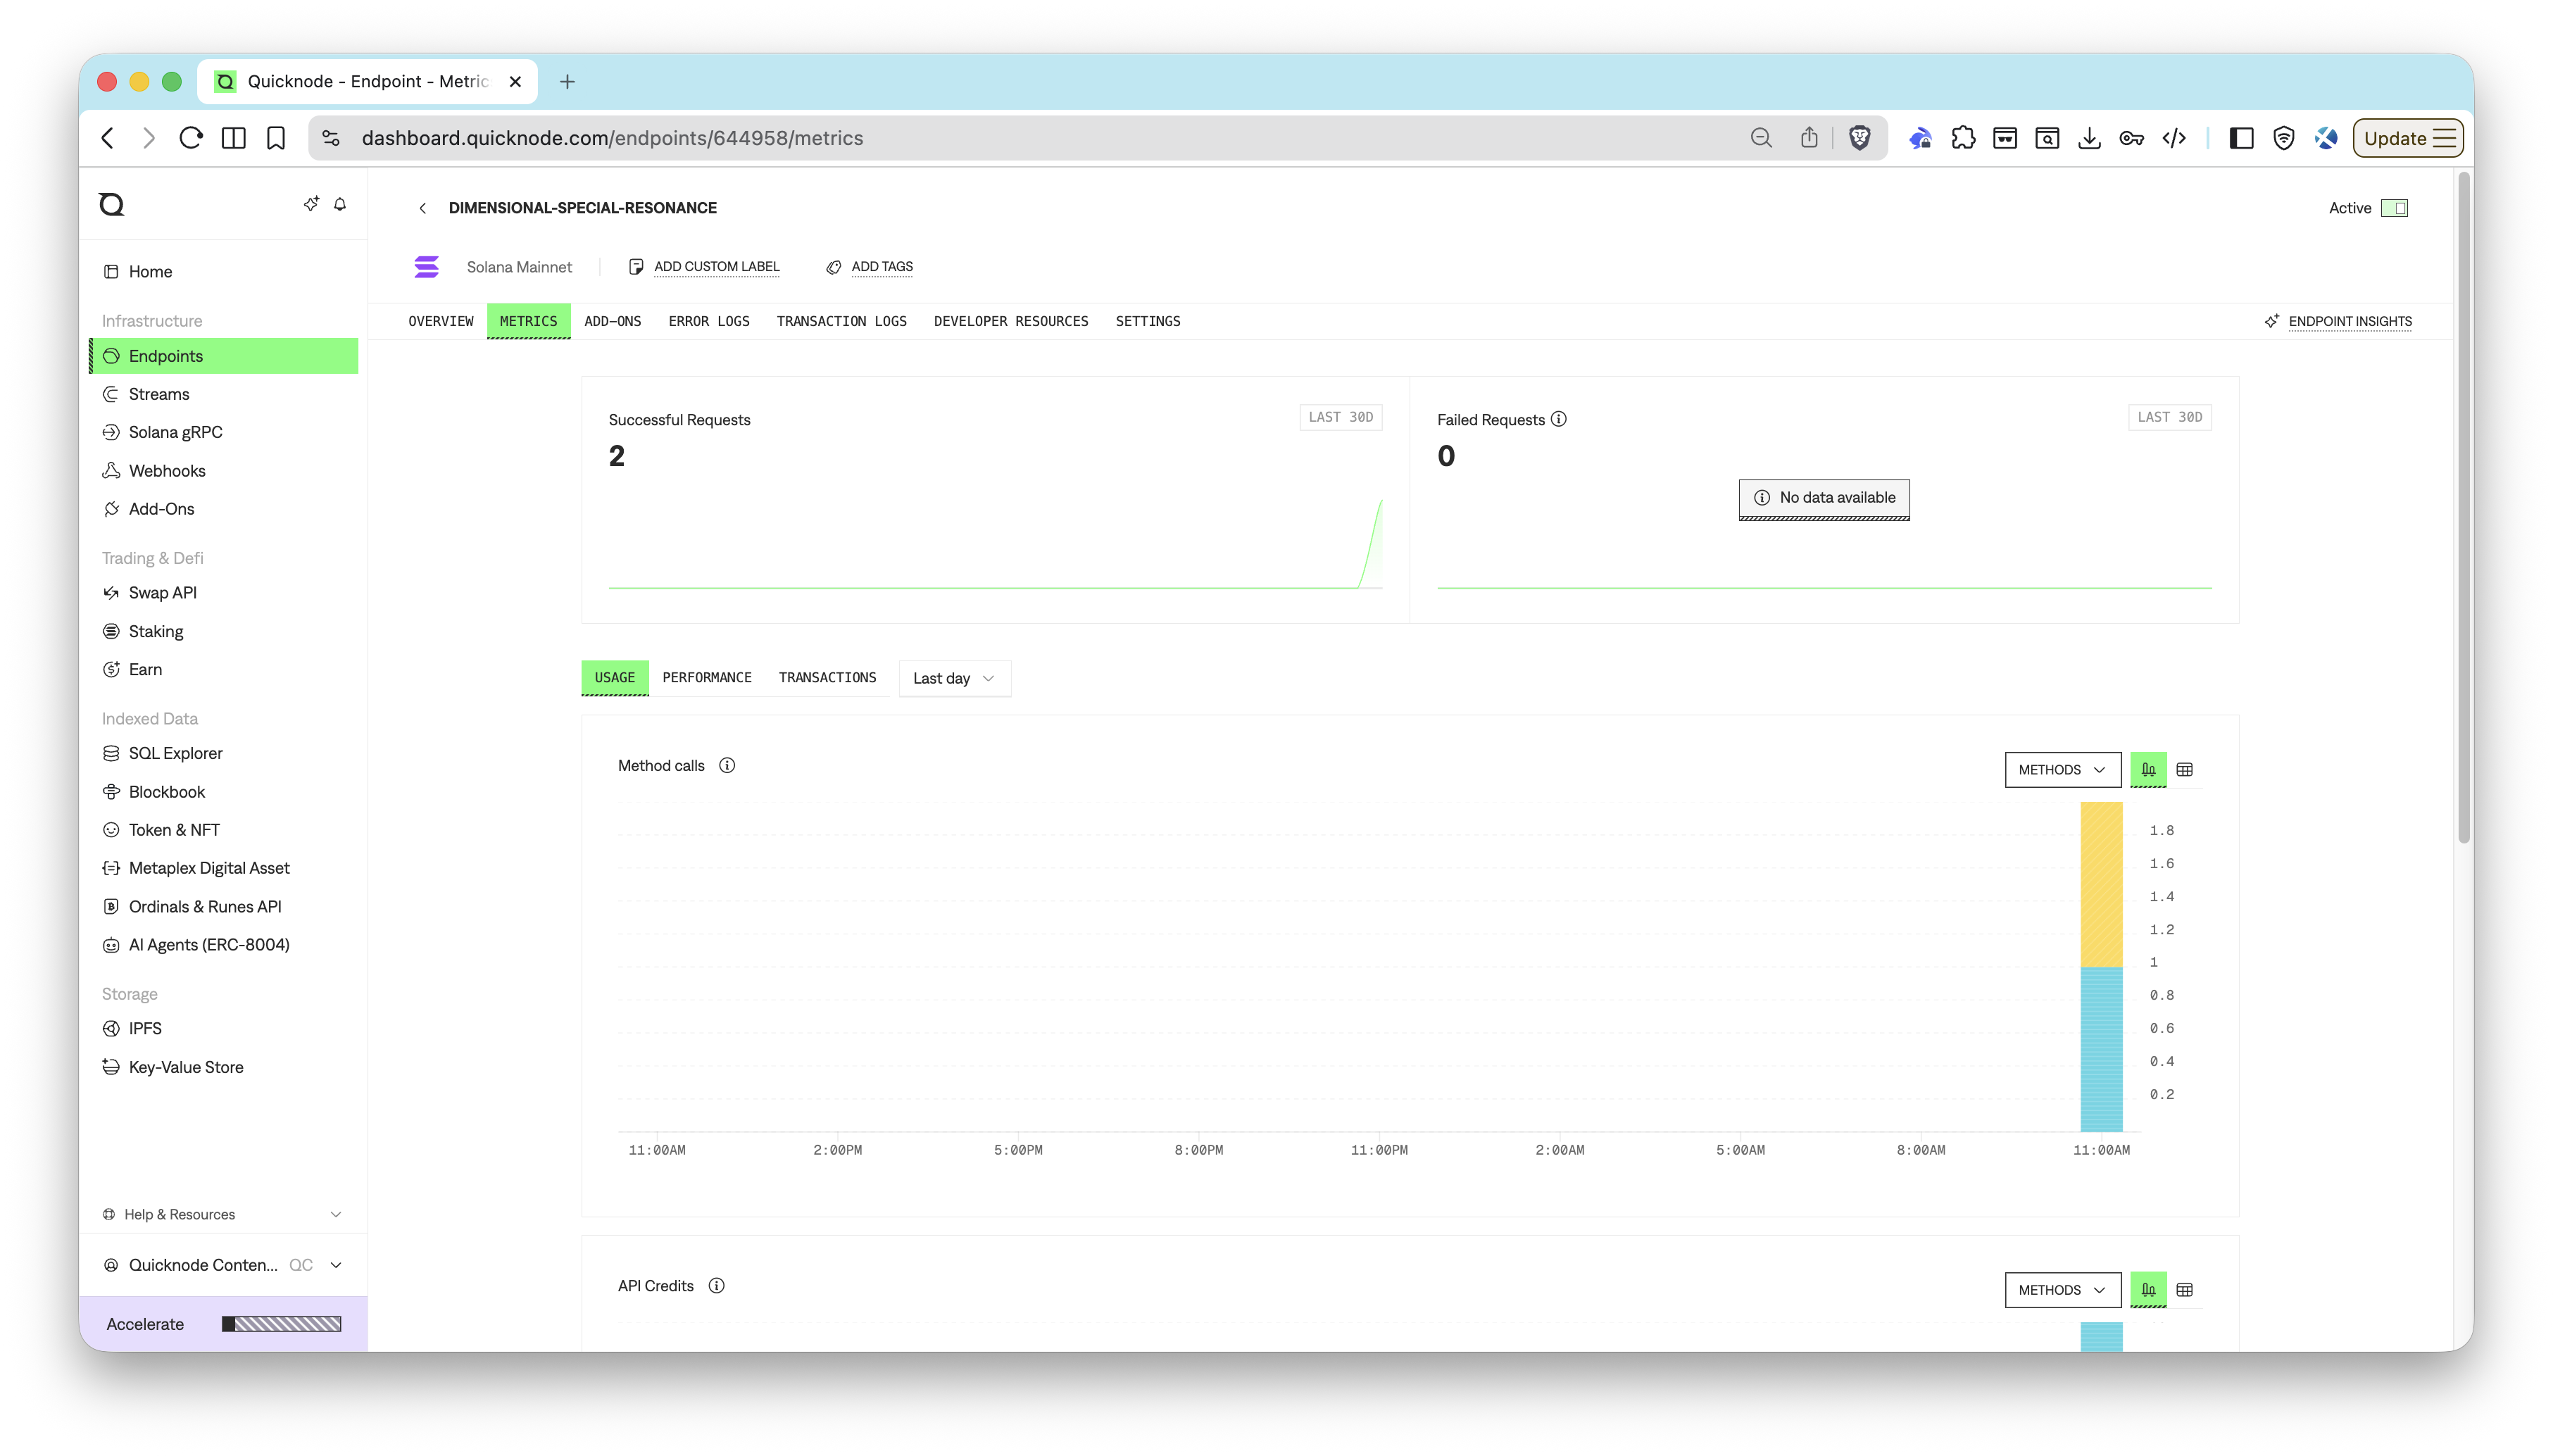The height and width of the screenshot is (1456, 2553).
Task: Open the API Credits METHODS dropdown
Action: (2062, 1290)
